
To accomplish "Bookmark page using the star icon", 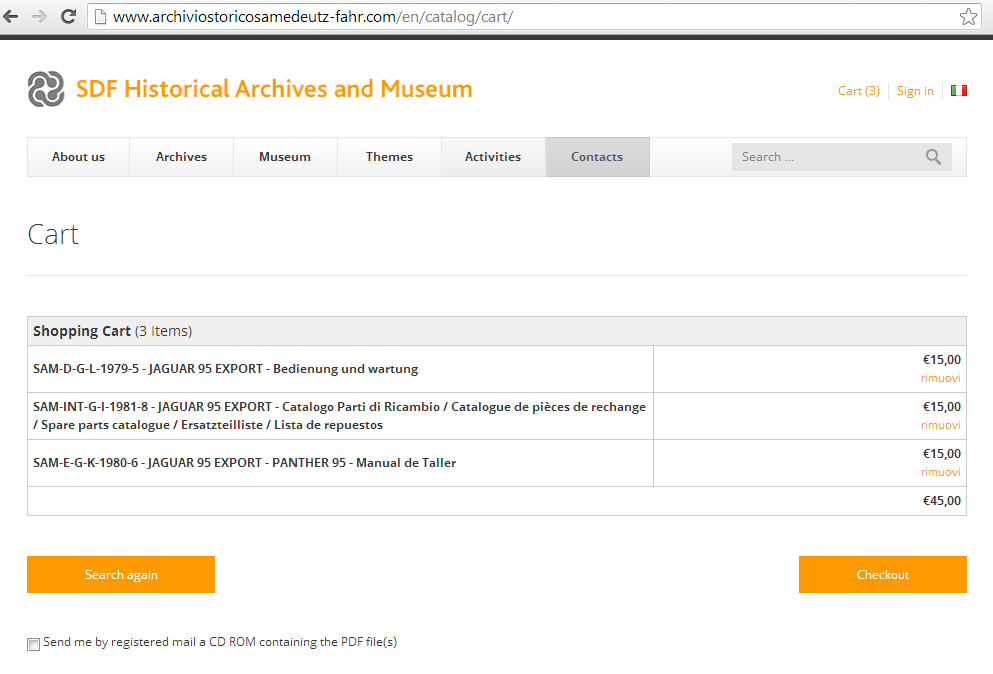I will tap(967, 17).
